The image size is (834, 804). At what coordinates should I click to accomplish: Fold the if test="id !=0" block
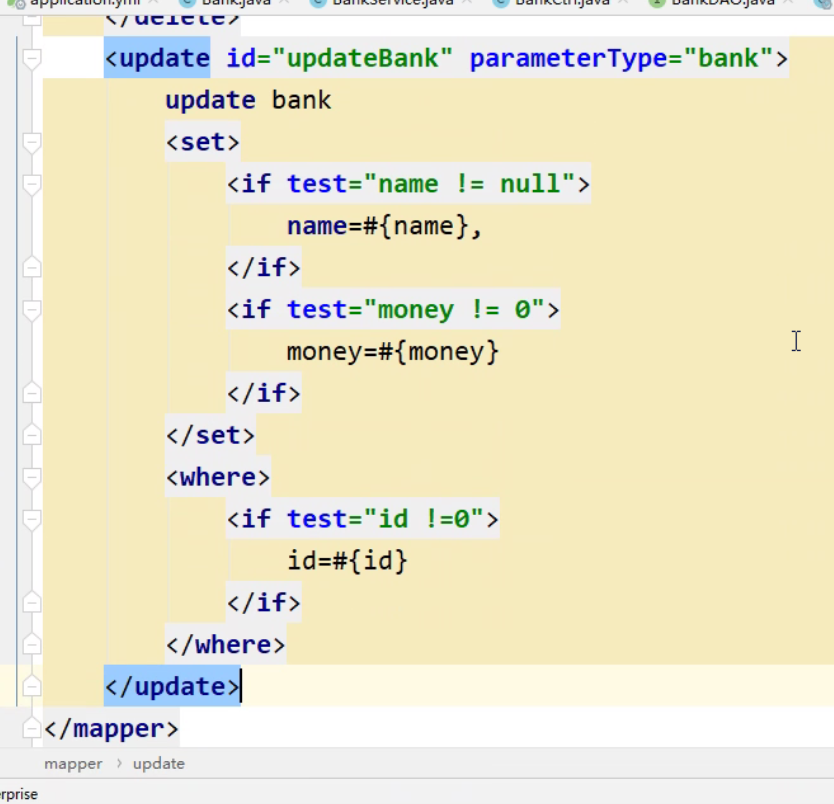click(32, 519)
